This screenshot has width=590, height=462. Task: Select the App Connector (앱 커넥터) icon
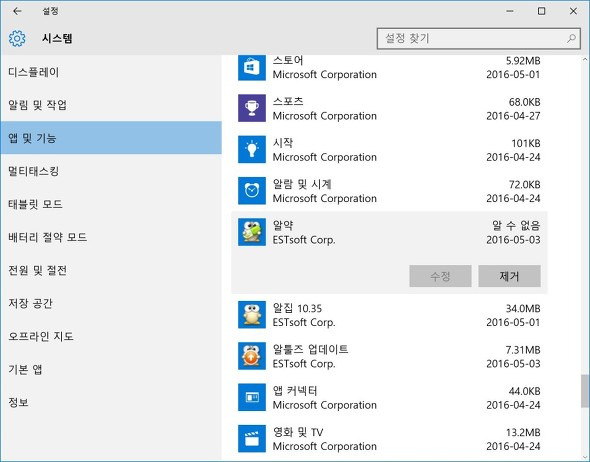tap(252, 397)
